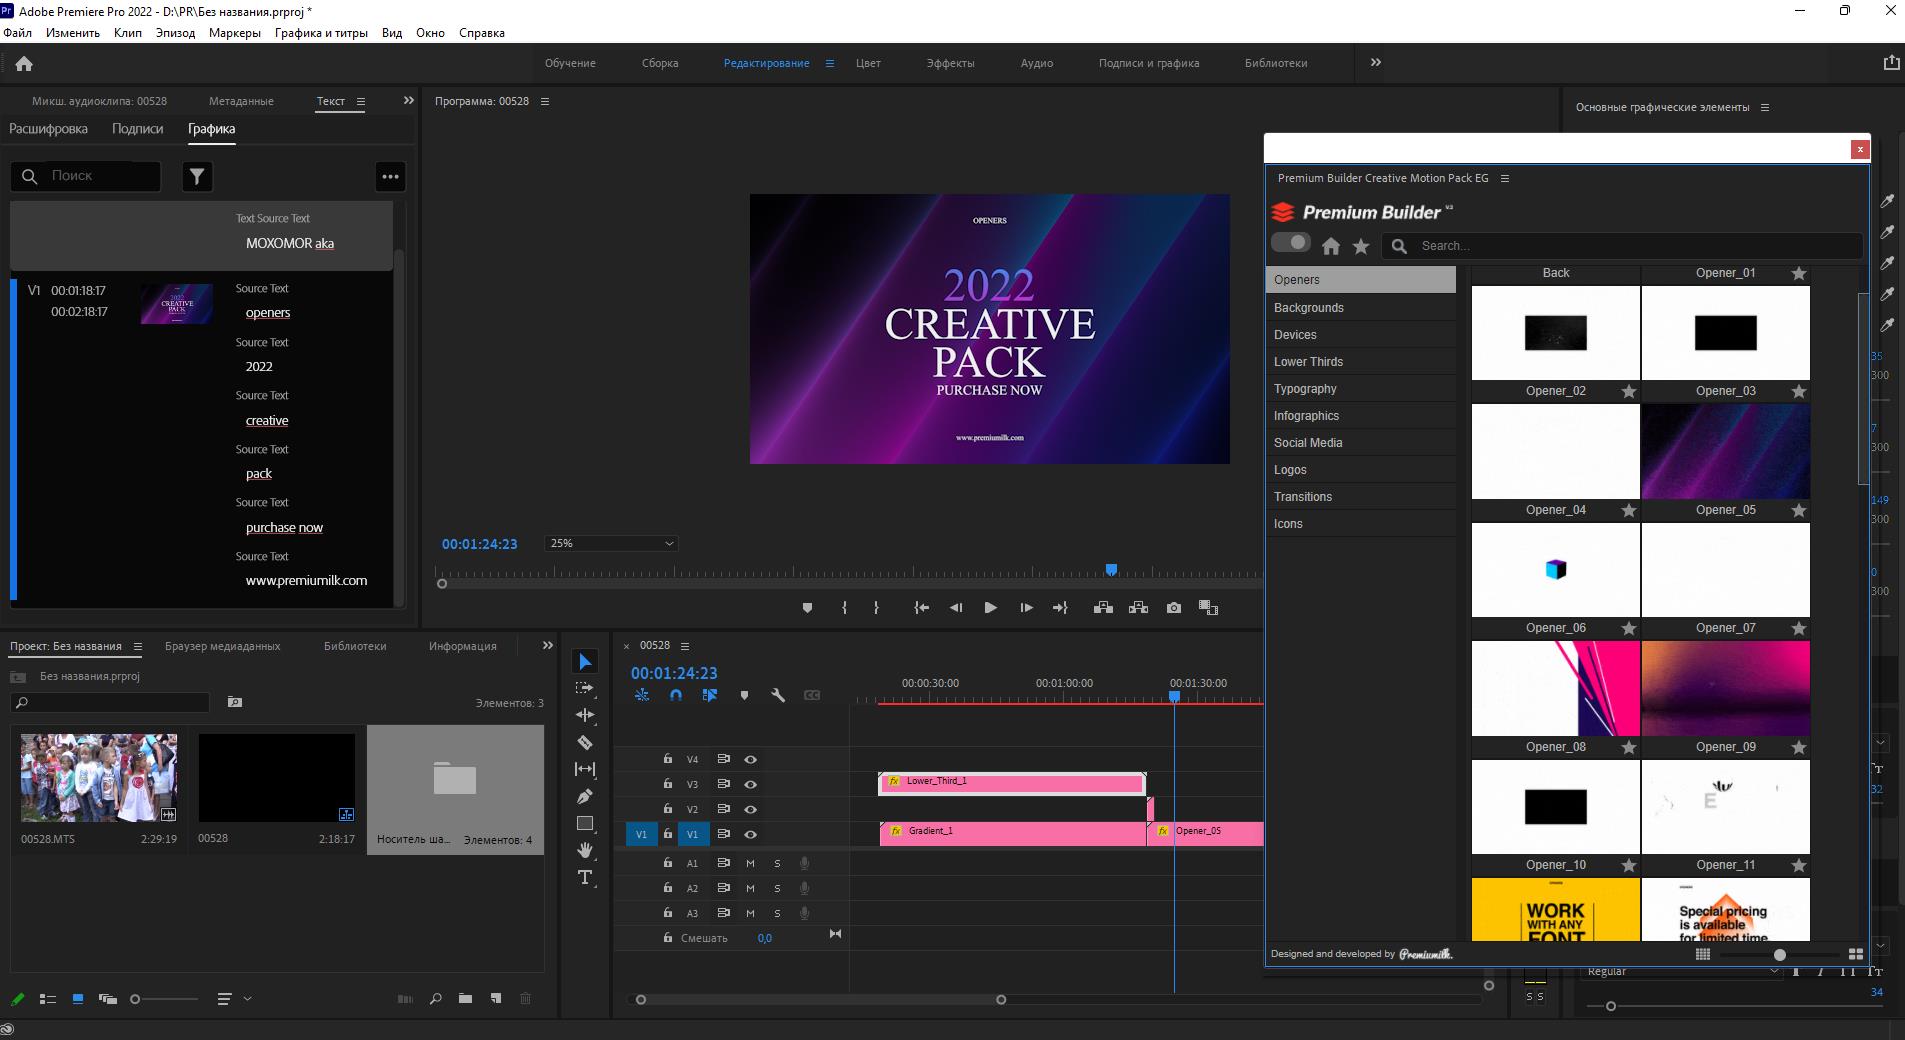Open Program monitor panel menu

pos(545,101)
